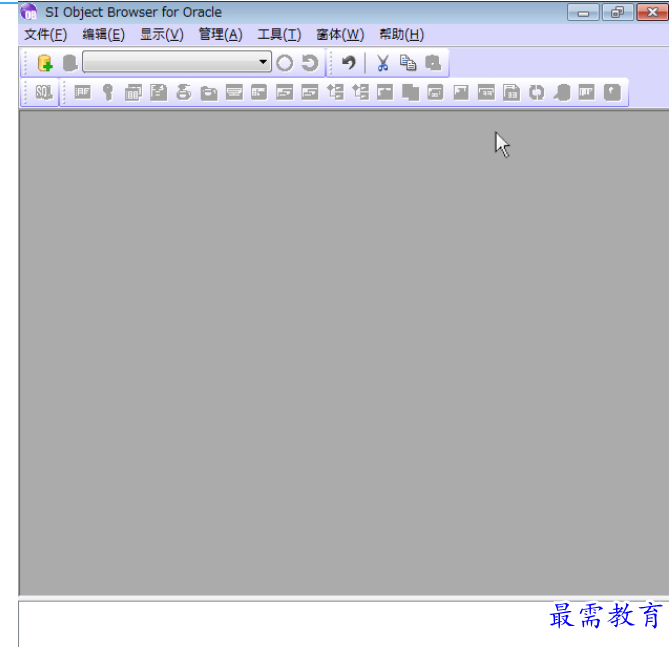Image resolution: width=671 pixels, height=647 pixels.
Task: Open the 文件(F) menu
Action: click(45, 35)
